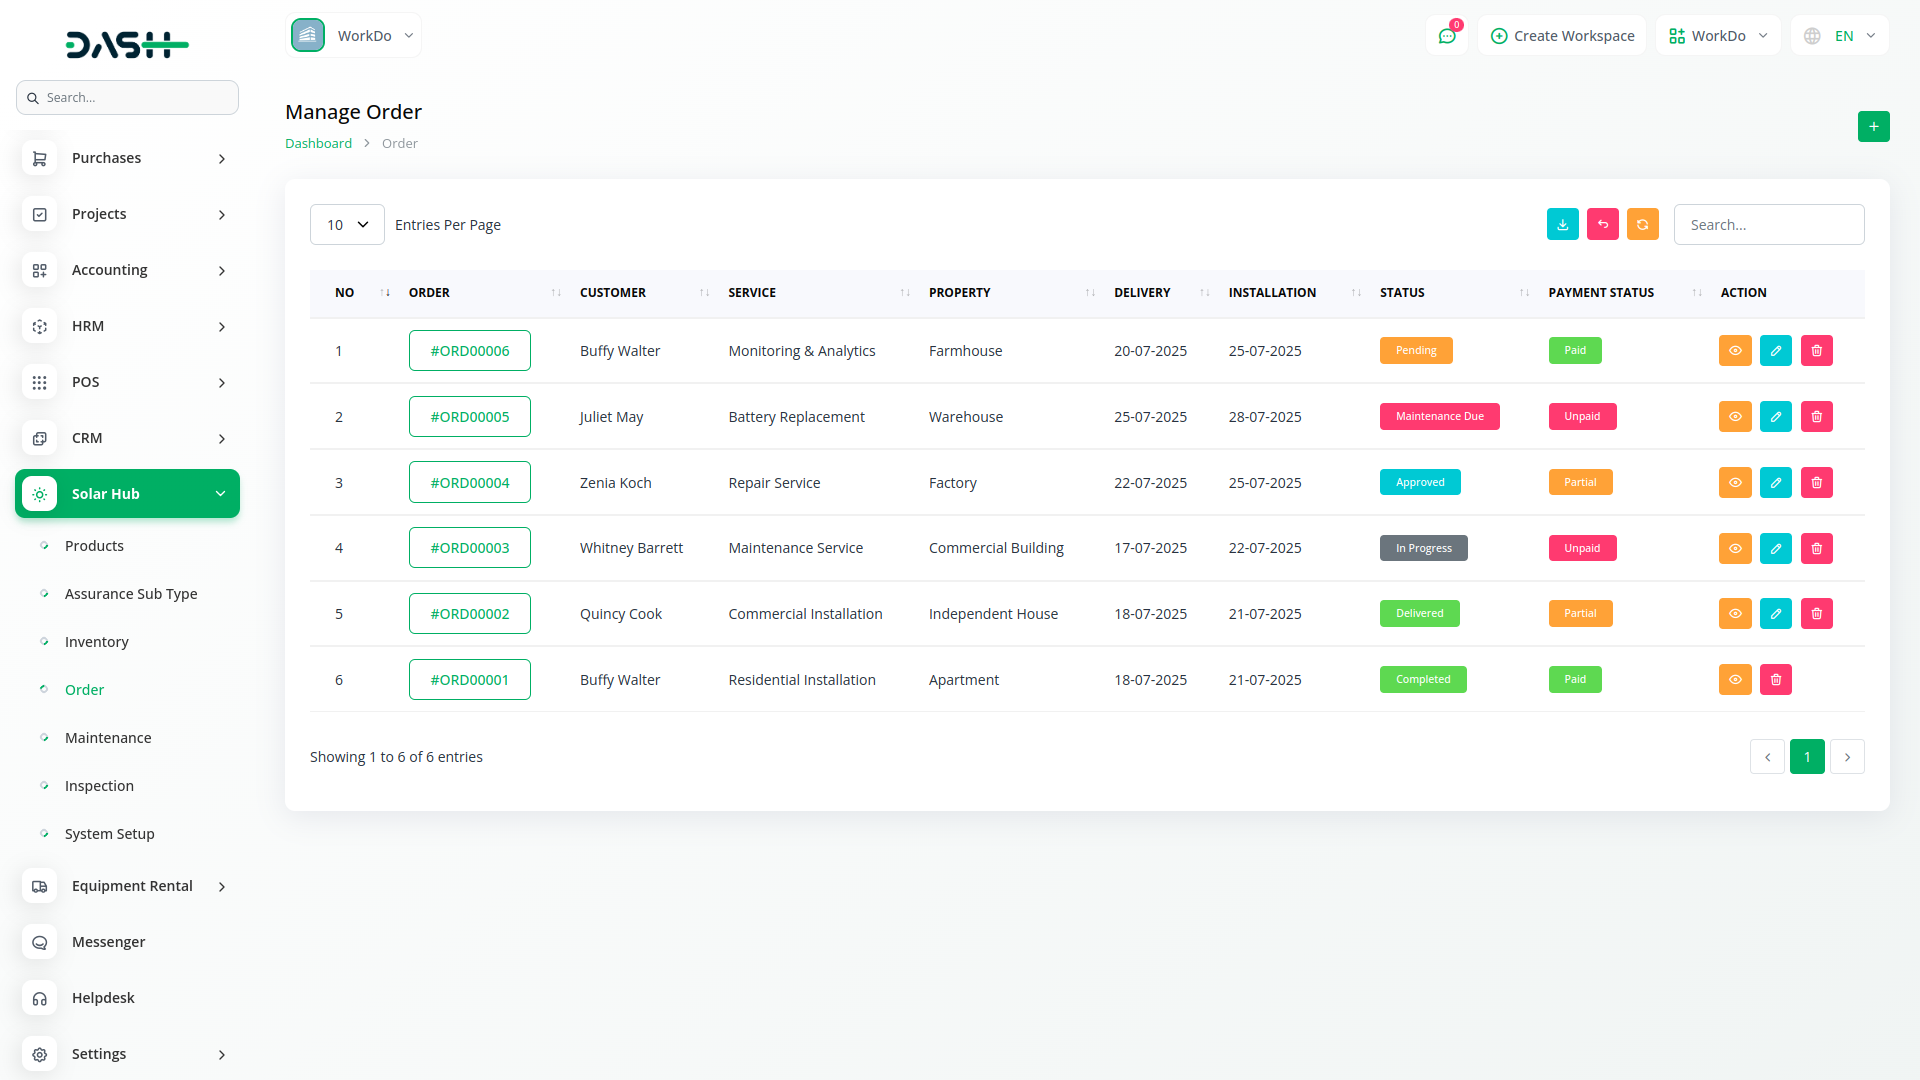This screenshot has height=1080, width=1920.
Task: Click the Maintenance Due status badge
Action: tap(1439, 417)
